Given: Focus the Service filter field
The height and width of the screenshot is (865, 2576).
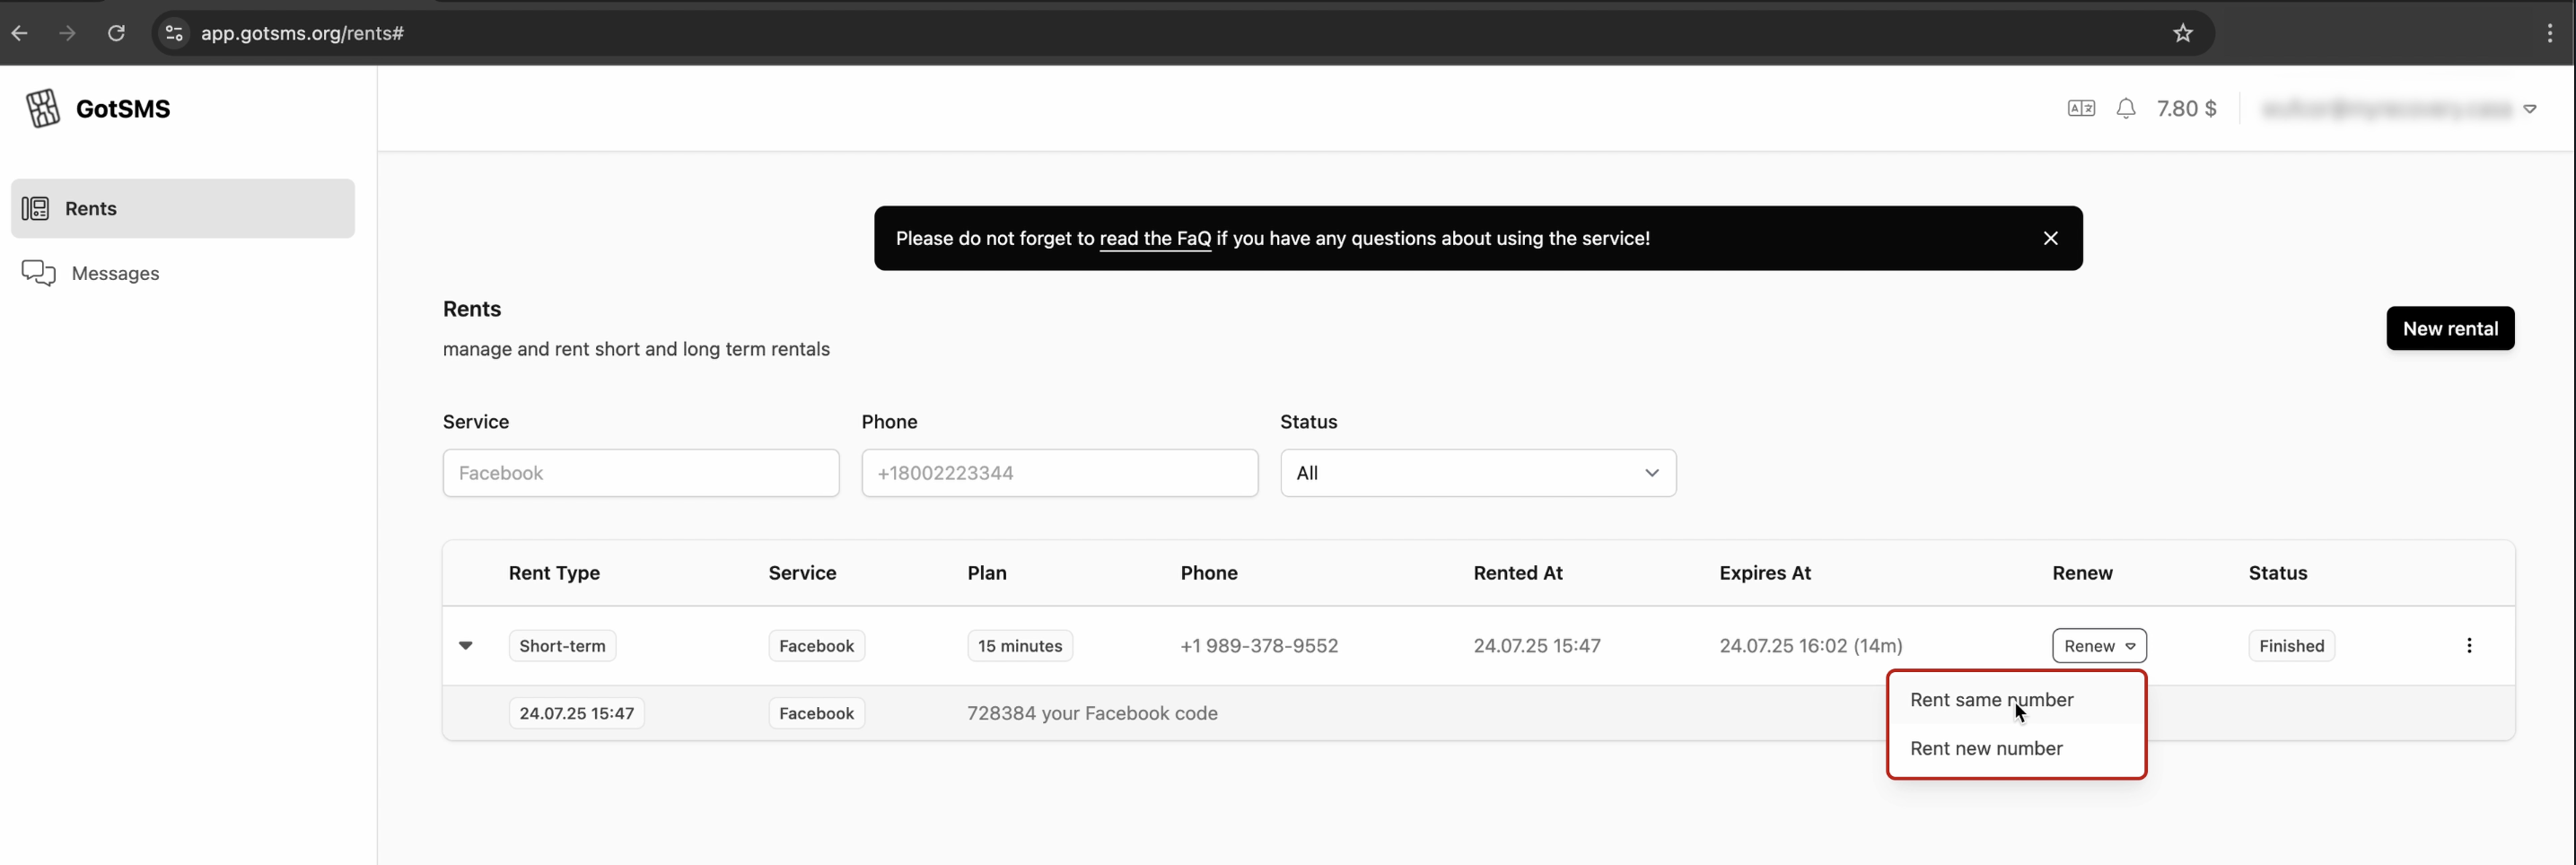Looking at the screenshot, I should pyautogui.click(x=641, y=473).
